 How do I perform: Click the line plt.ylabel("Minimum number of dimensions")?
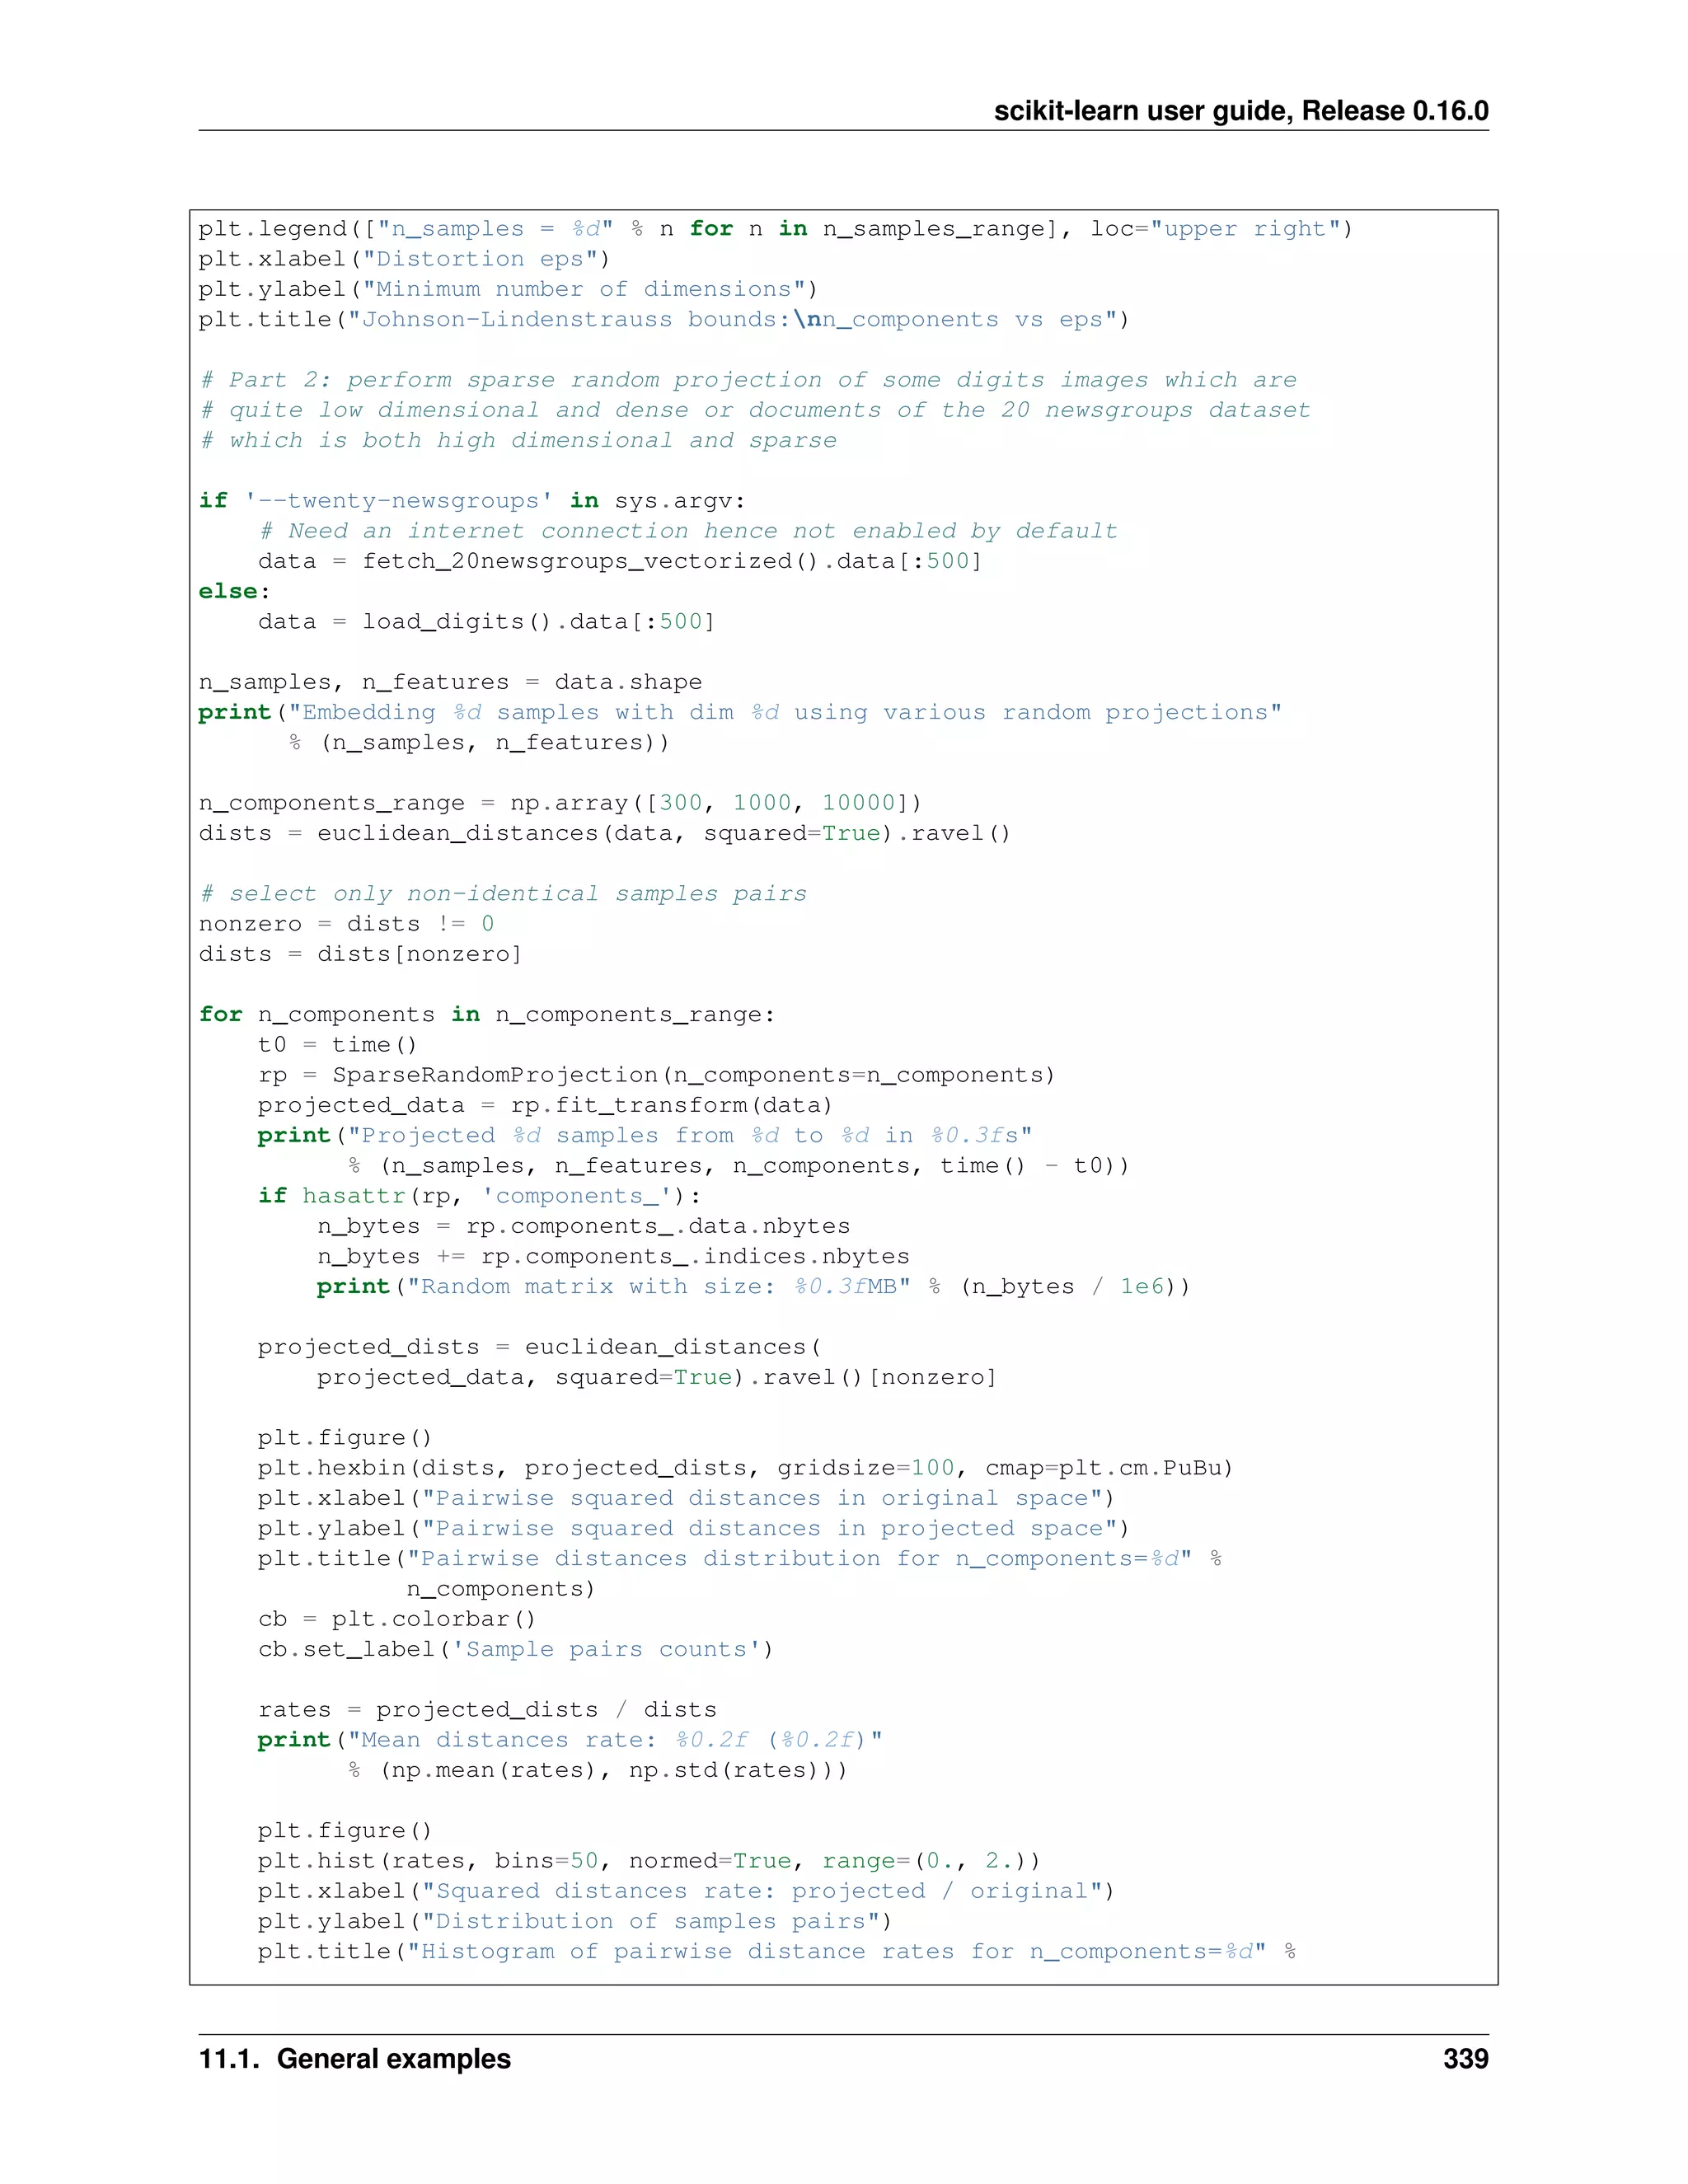(x=508, y=289)
